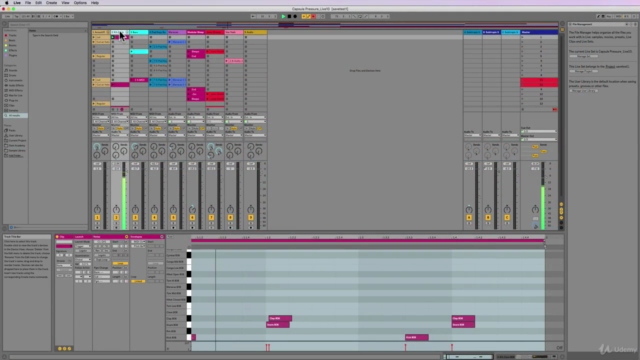
Task: Open the Live application menu
Action: pyautogui.click(x=17, y=3)
